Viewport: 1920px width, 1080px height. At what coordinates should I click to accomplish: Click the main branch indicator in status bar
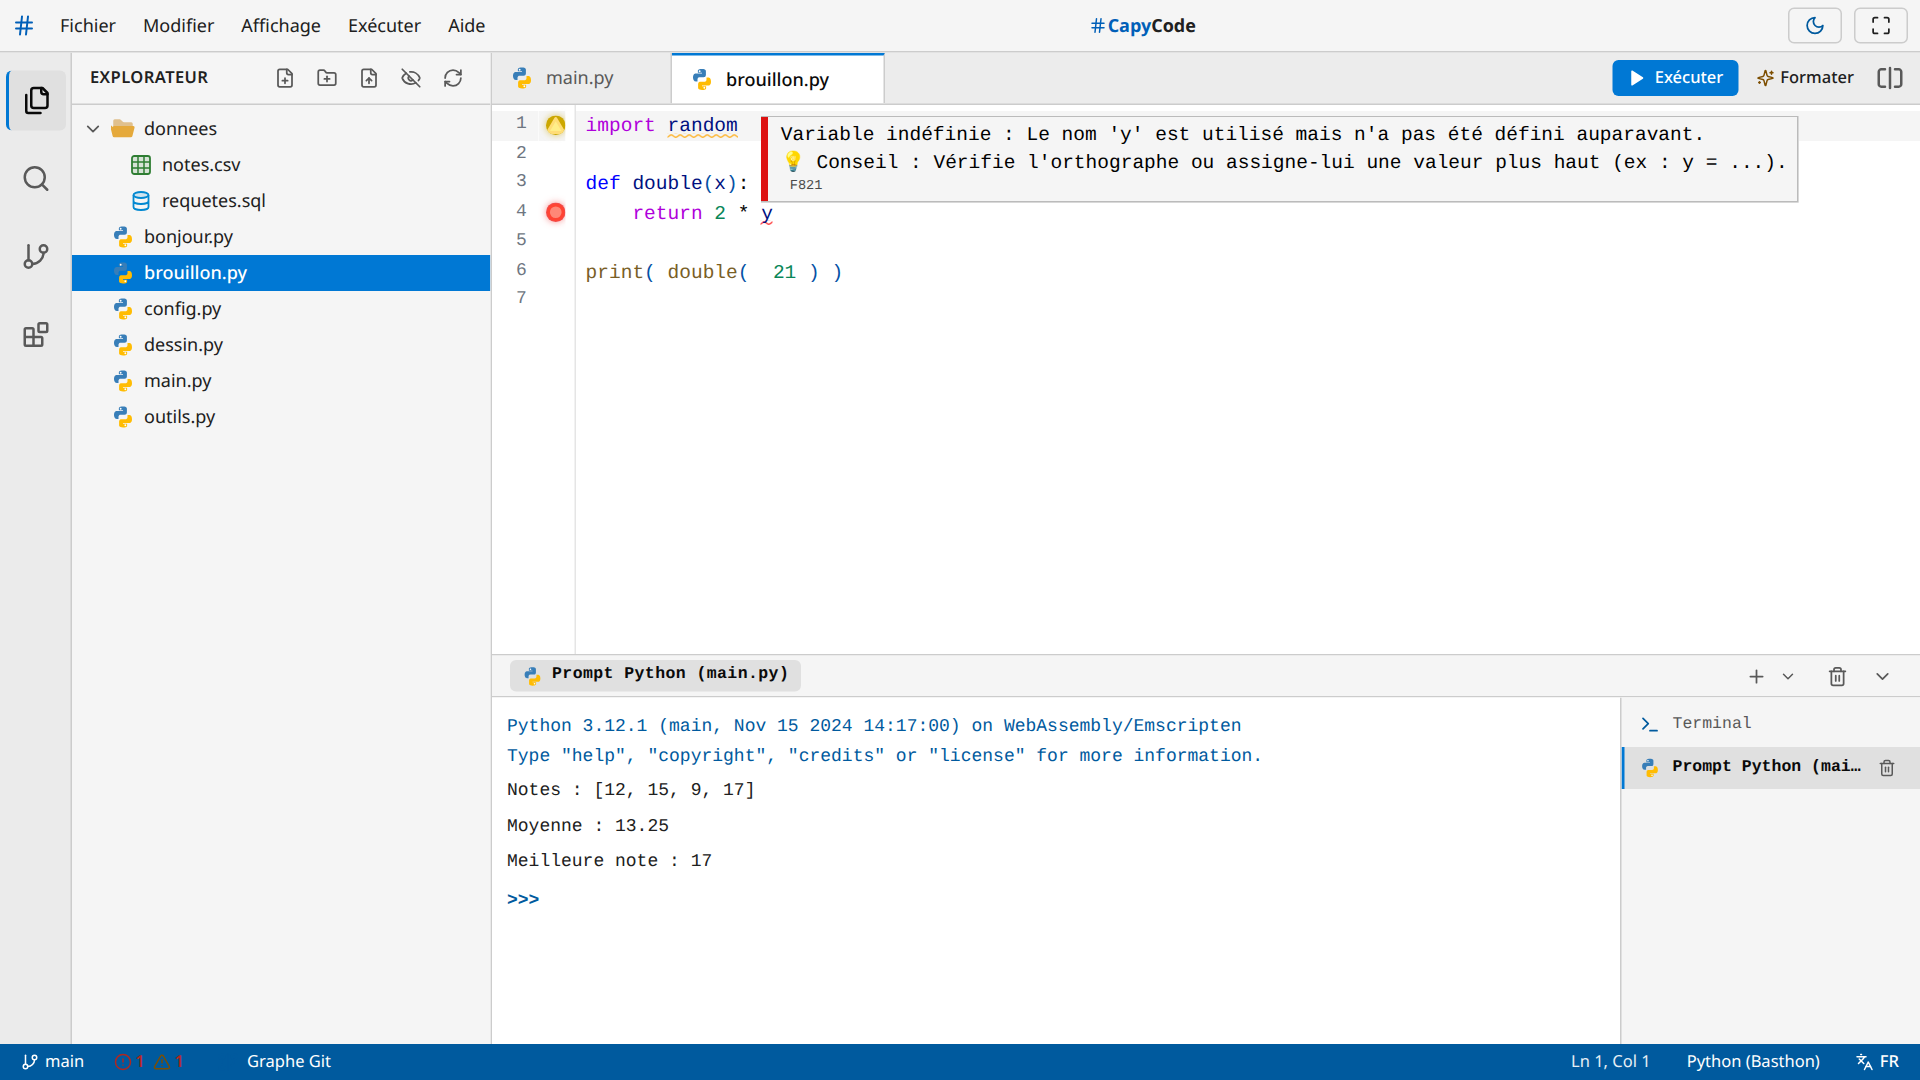[x=54, y=1062]
